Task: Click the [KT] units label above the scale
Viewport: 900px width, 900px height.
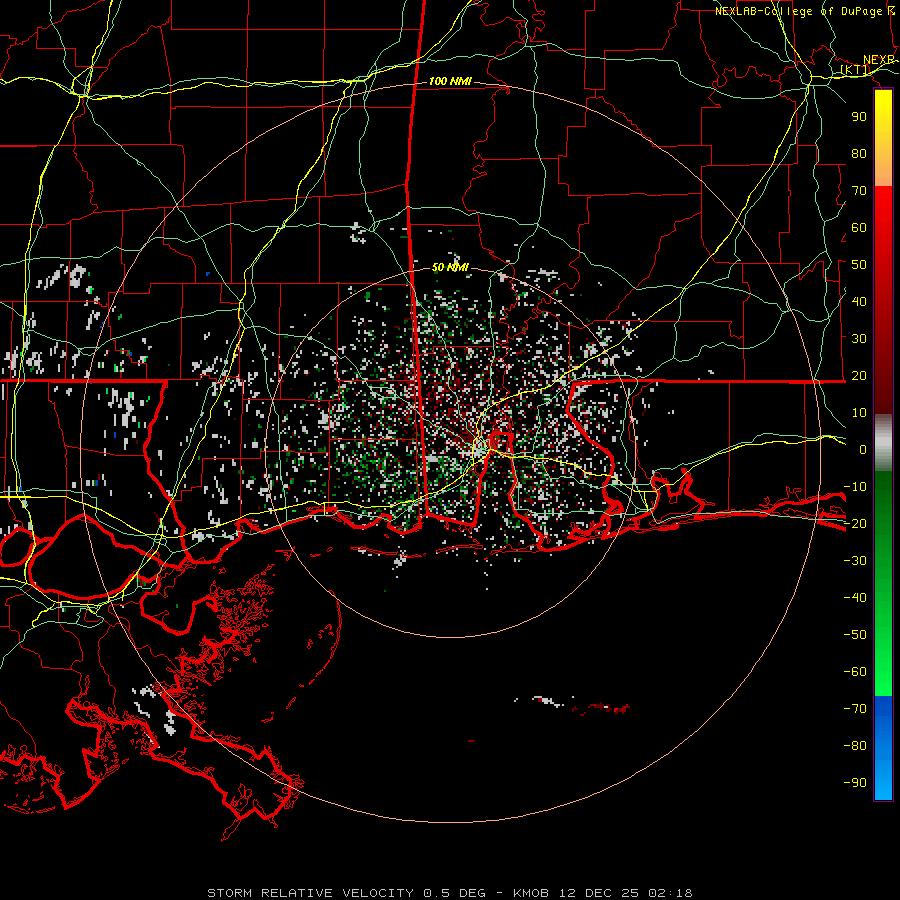Action: 855,69
